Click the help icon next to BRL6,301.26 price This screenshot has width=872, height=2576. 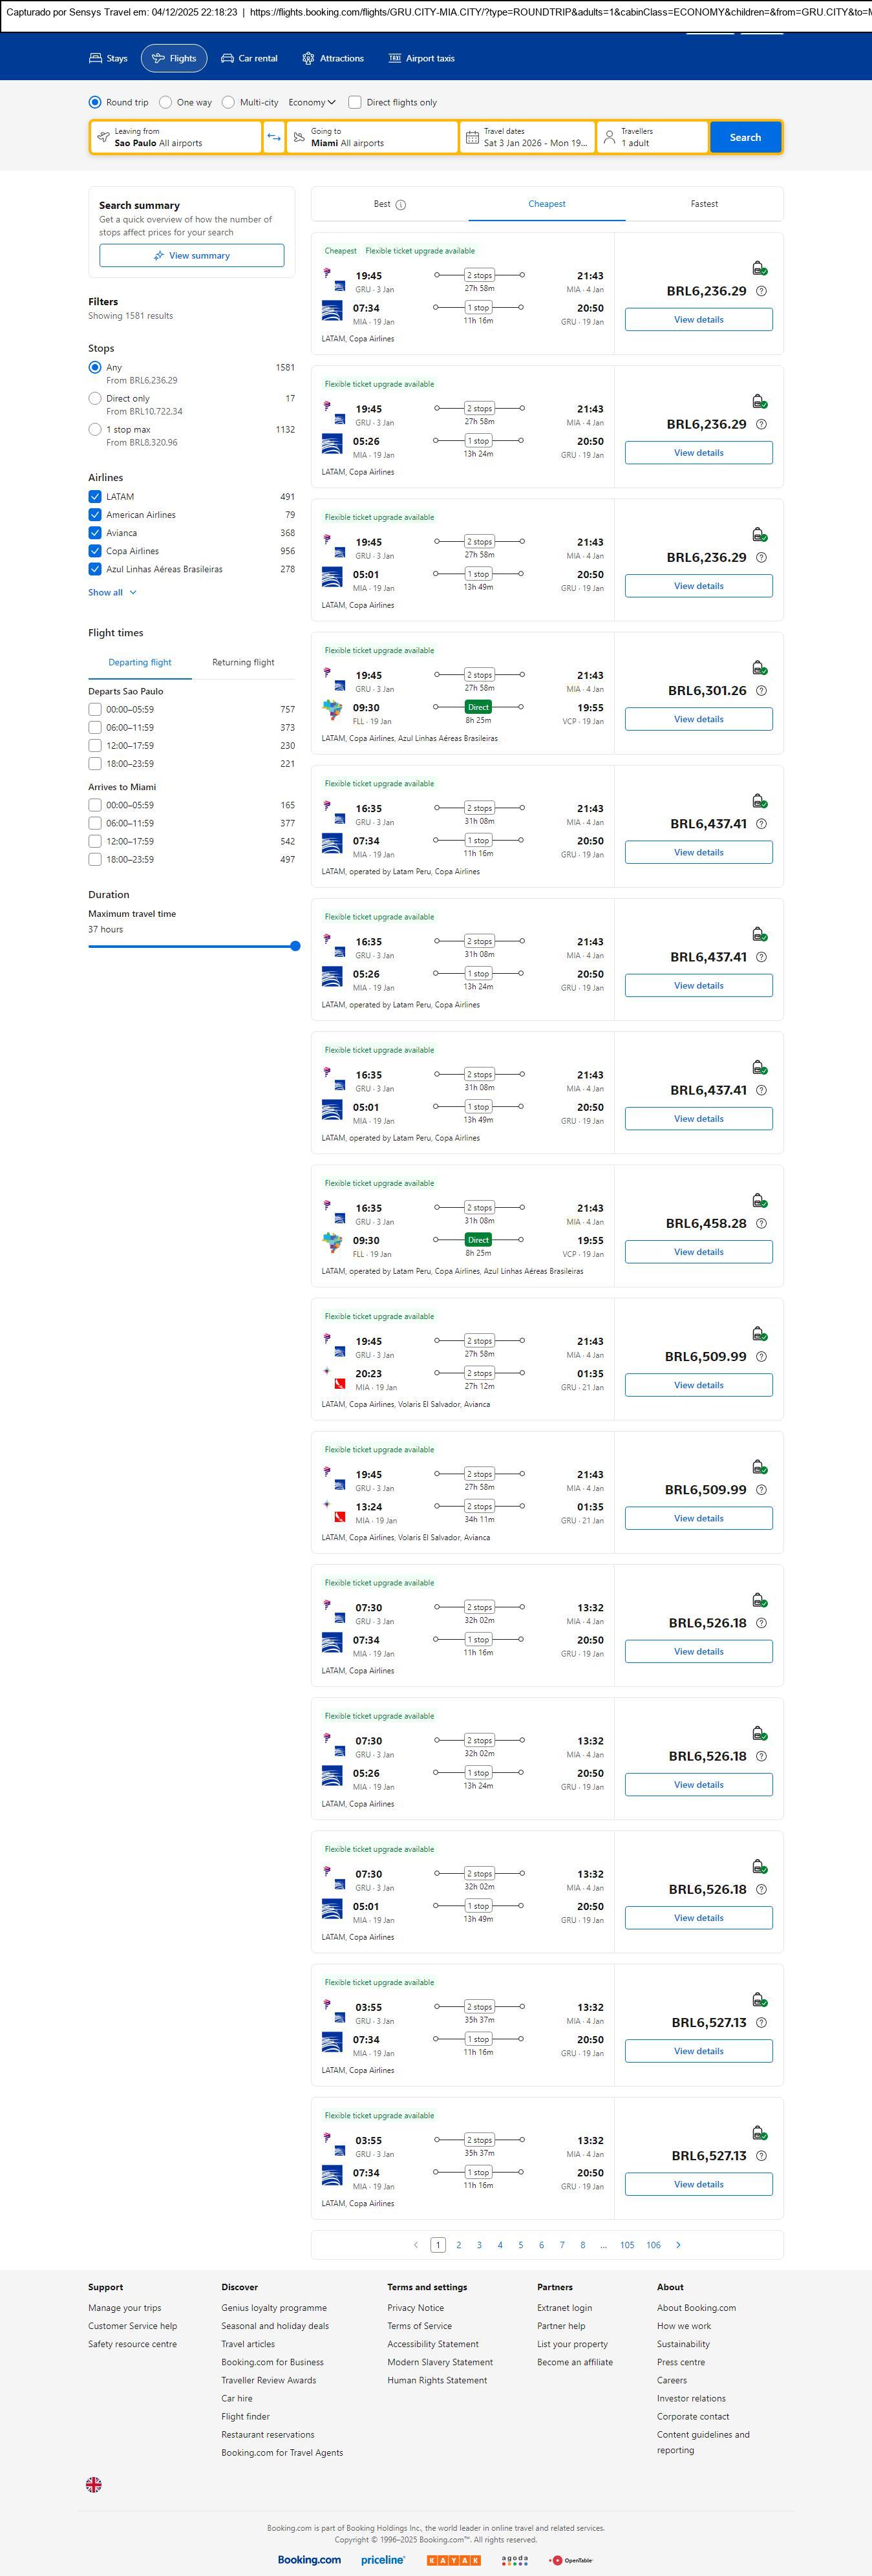pyautogui.click(x=761, y=691)
